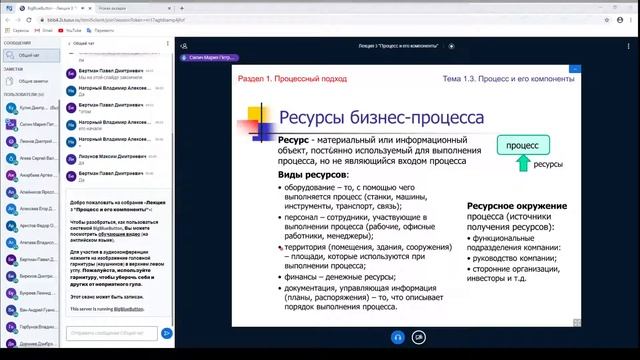Click the message author name Лизунов Максим Дмитриевич

pyautogui.click(x=112, y=156)
